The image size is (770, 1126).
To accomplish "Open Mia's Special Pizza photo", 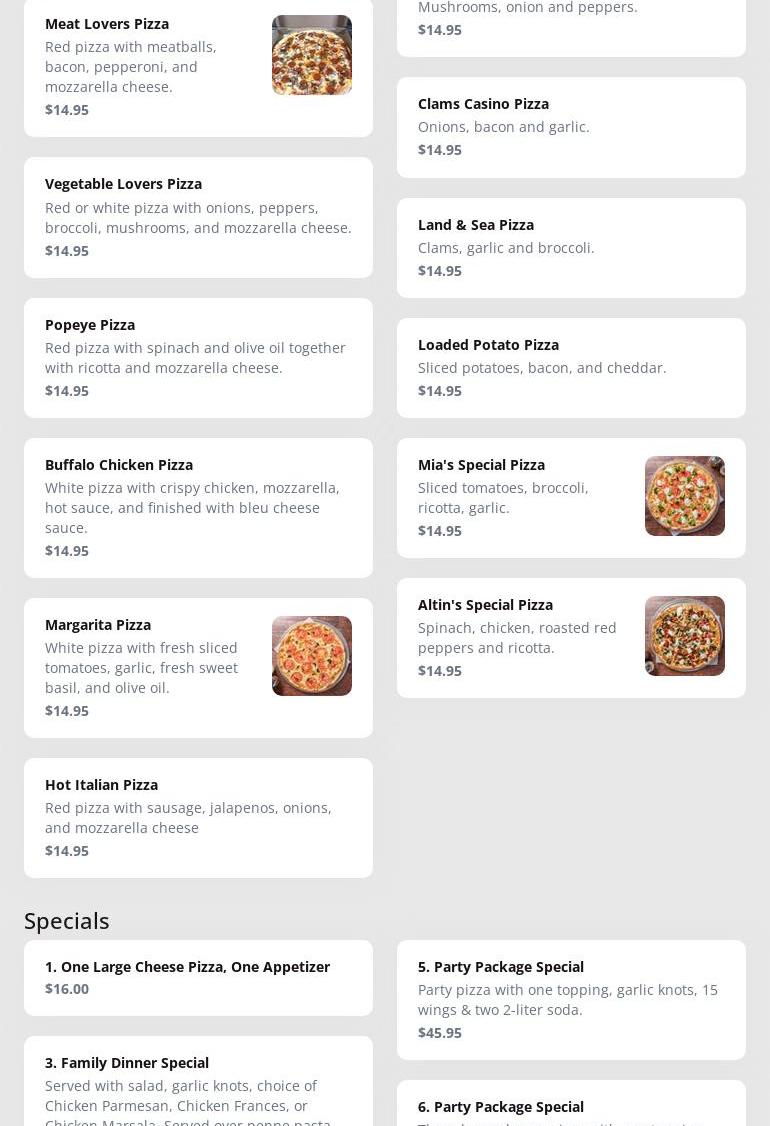I will click(x=684, y=496).
